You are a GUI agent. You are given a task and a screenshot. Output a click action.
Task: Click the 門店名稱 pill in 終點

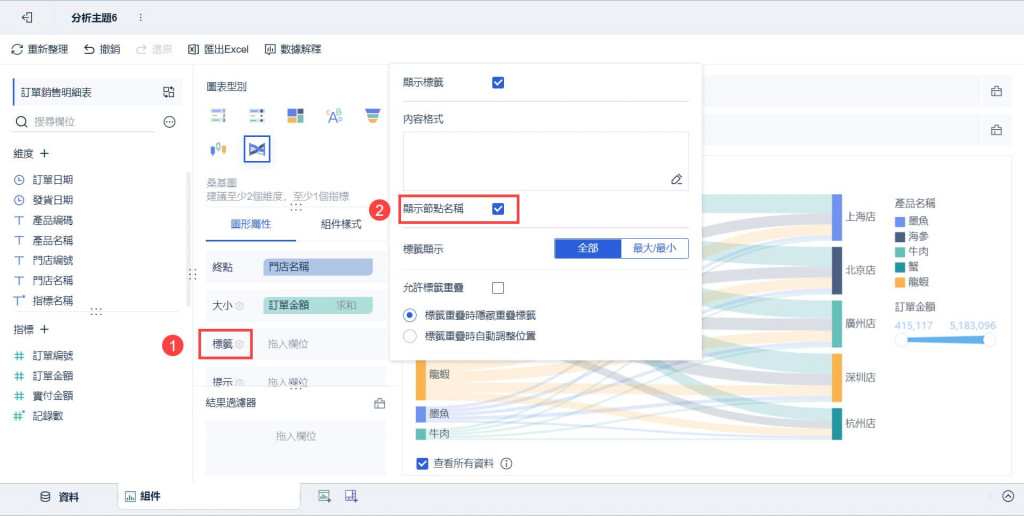coord(318,267)
